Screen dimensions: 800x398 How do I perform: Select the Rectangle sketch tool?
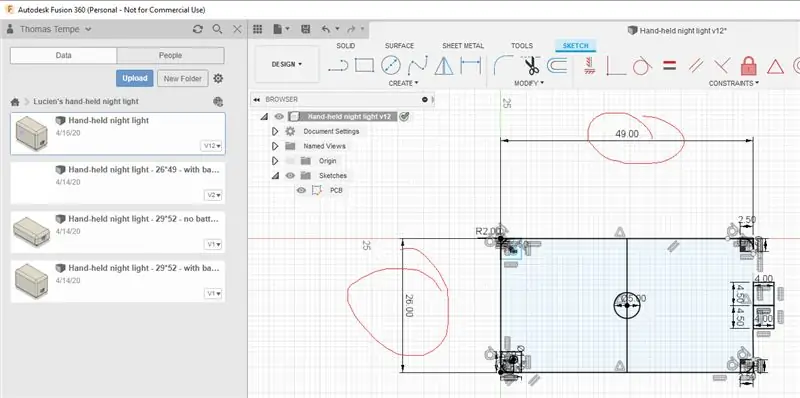[364, 65]
